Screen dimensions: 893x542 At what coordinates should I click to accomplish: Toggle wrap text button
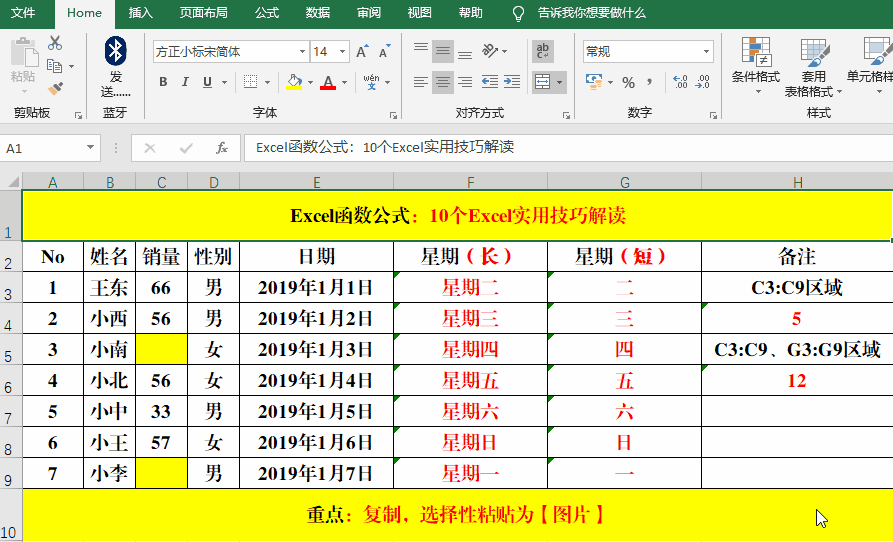click(543, 51)
